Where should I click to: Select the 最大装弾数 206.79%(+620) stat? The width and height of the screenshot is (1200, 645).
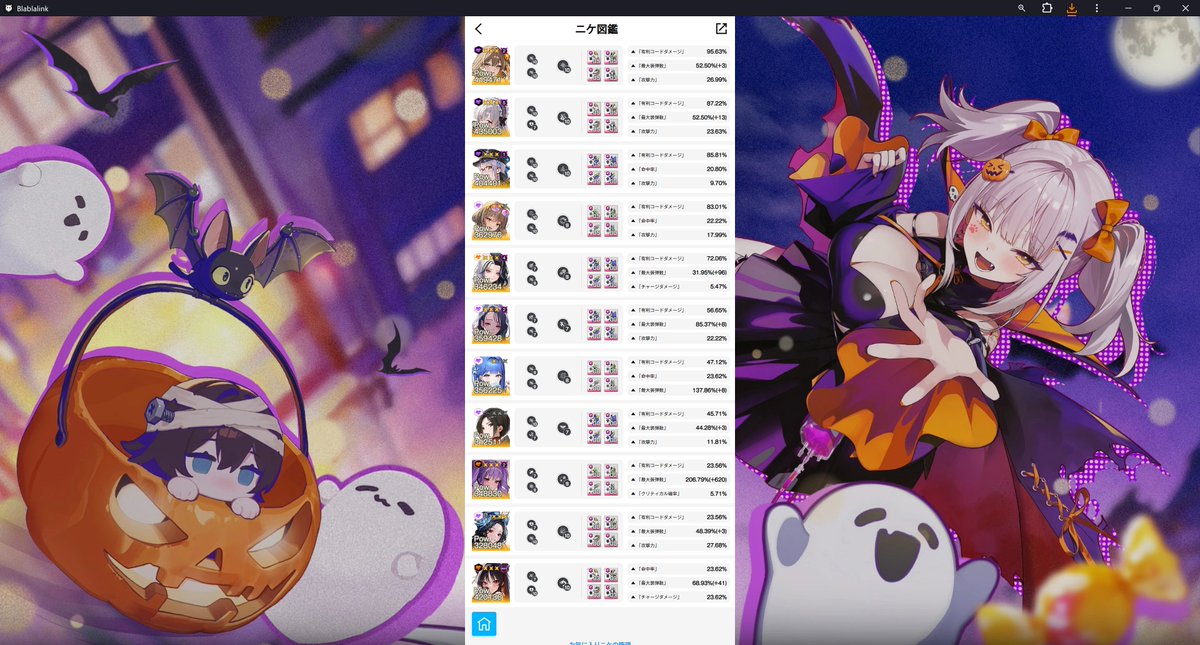coord(679,480)
